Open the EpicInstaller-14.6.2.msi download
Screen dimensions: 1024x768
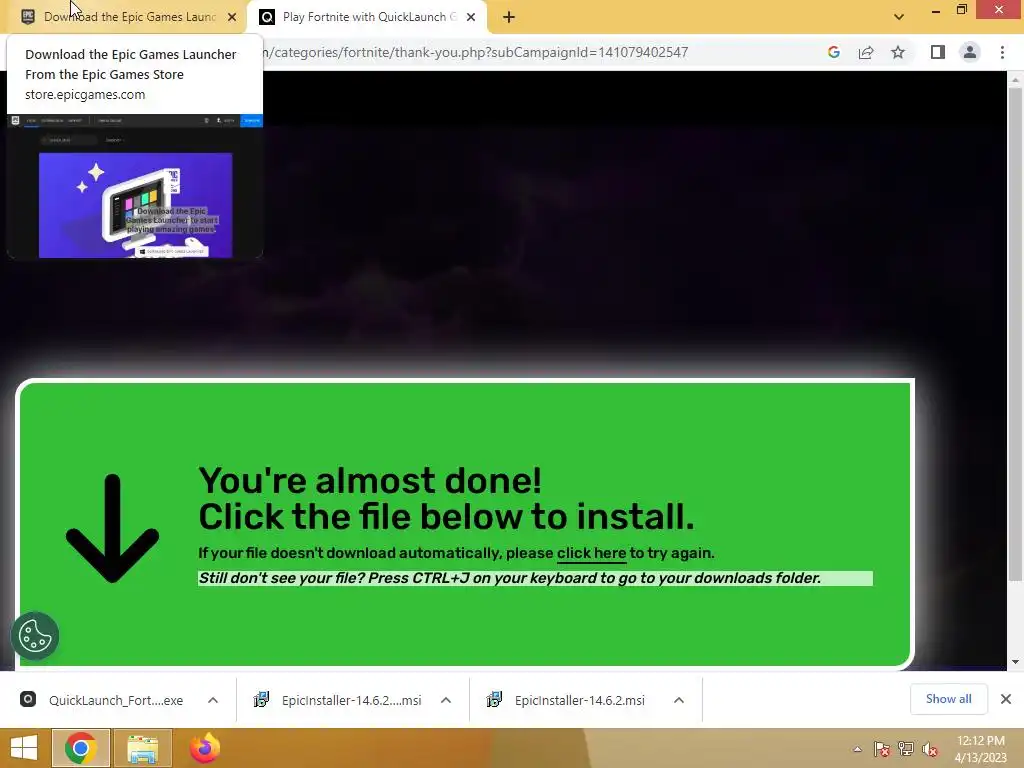click(x=566, y=700)
